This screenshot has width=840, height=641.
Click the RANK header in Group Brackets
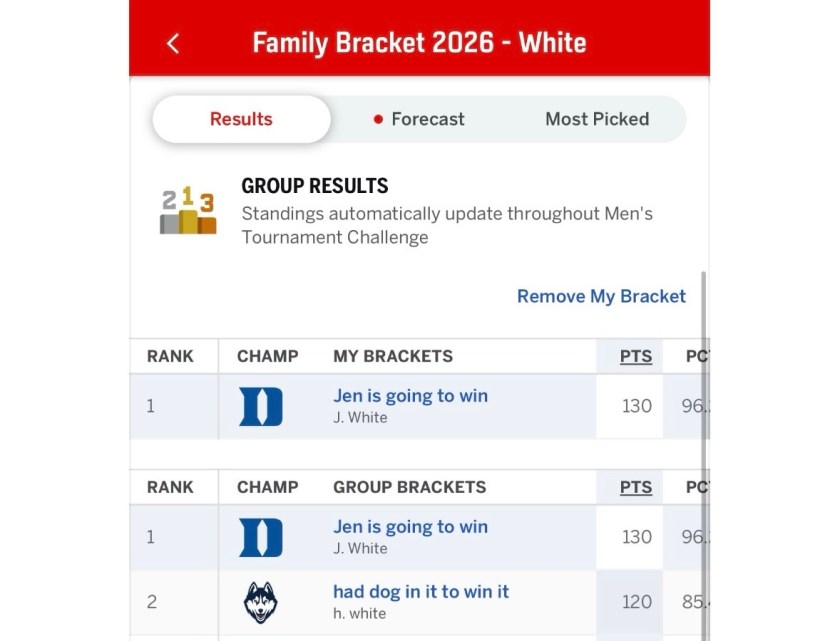tap(170, 487)
